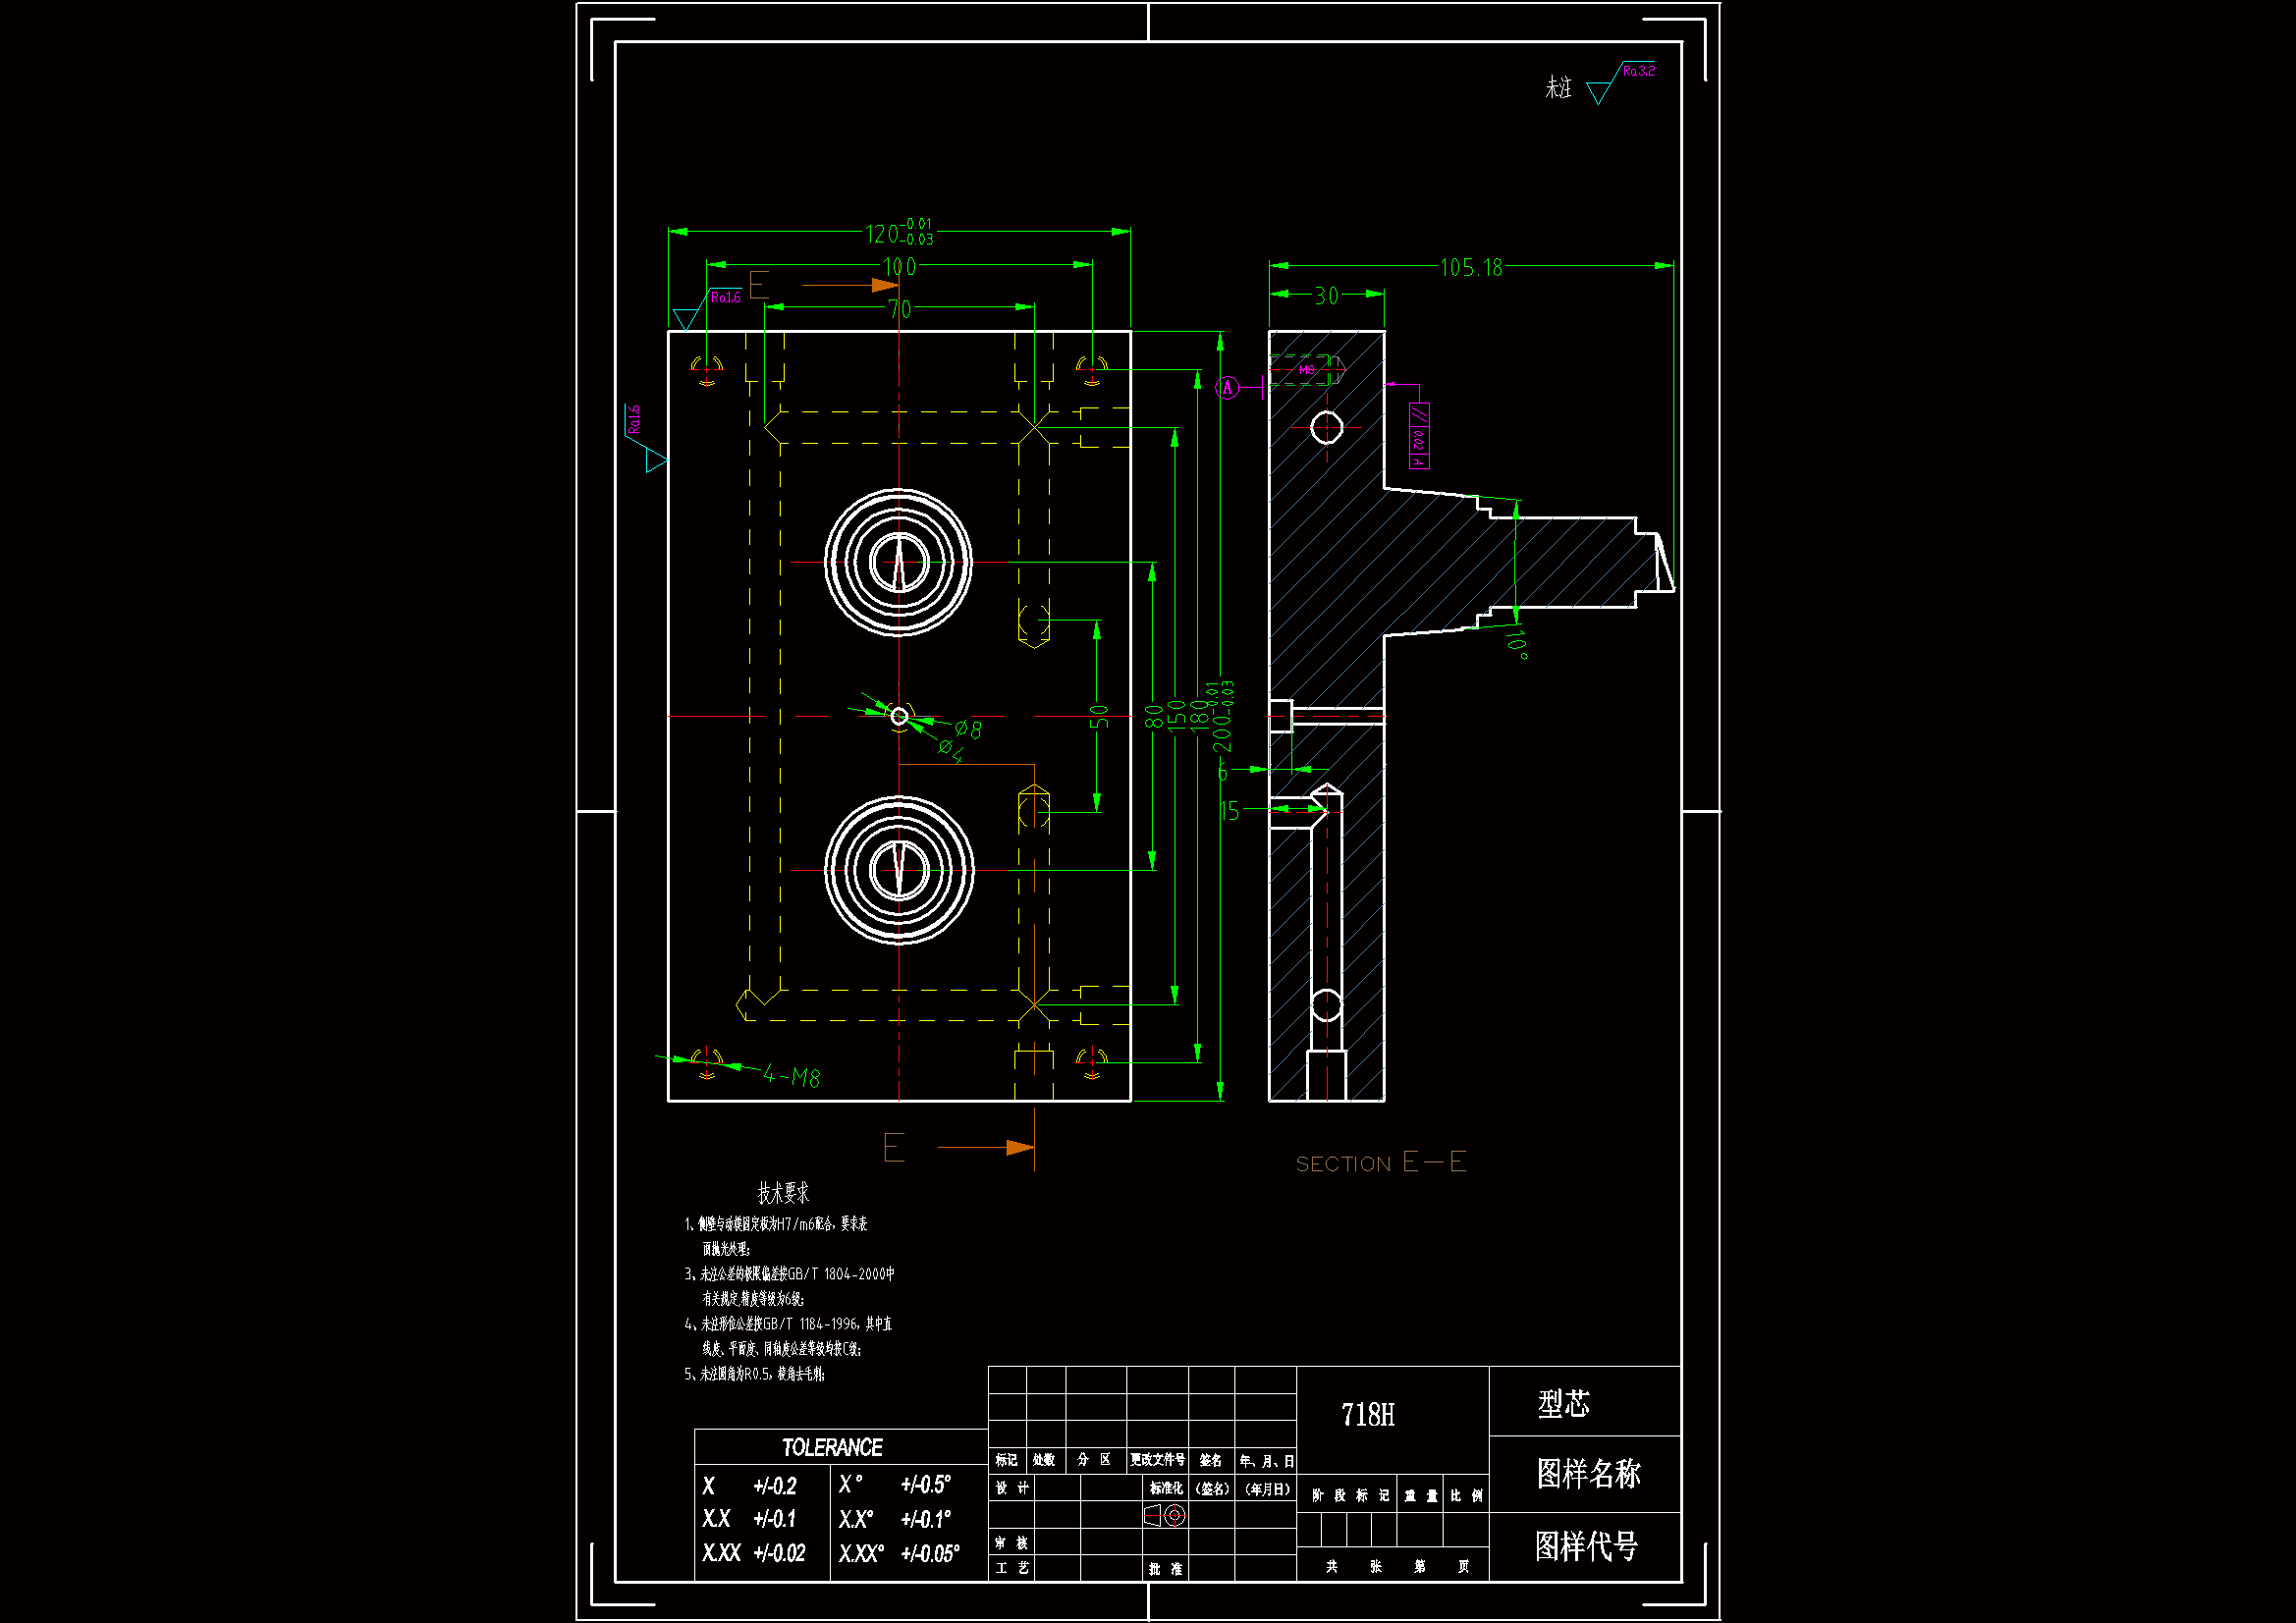Click the 718H material text
This screenshot has height=1623, width=2296.
coord(1367,1414)
